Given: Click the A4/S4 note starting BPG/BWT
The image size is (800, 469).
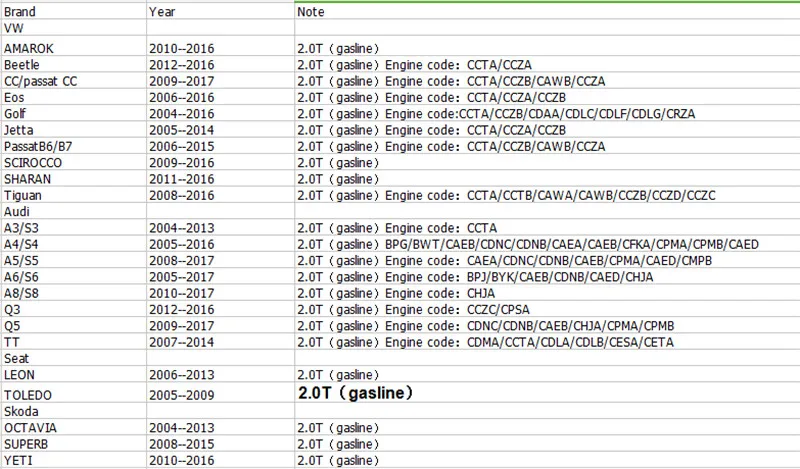Looking at the screenshot, I should [x=547, y=244].
